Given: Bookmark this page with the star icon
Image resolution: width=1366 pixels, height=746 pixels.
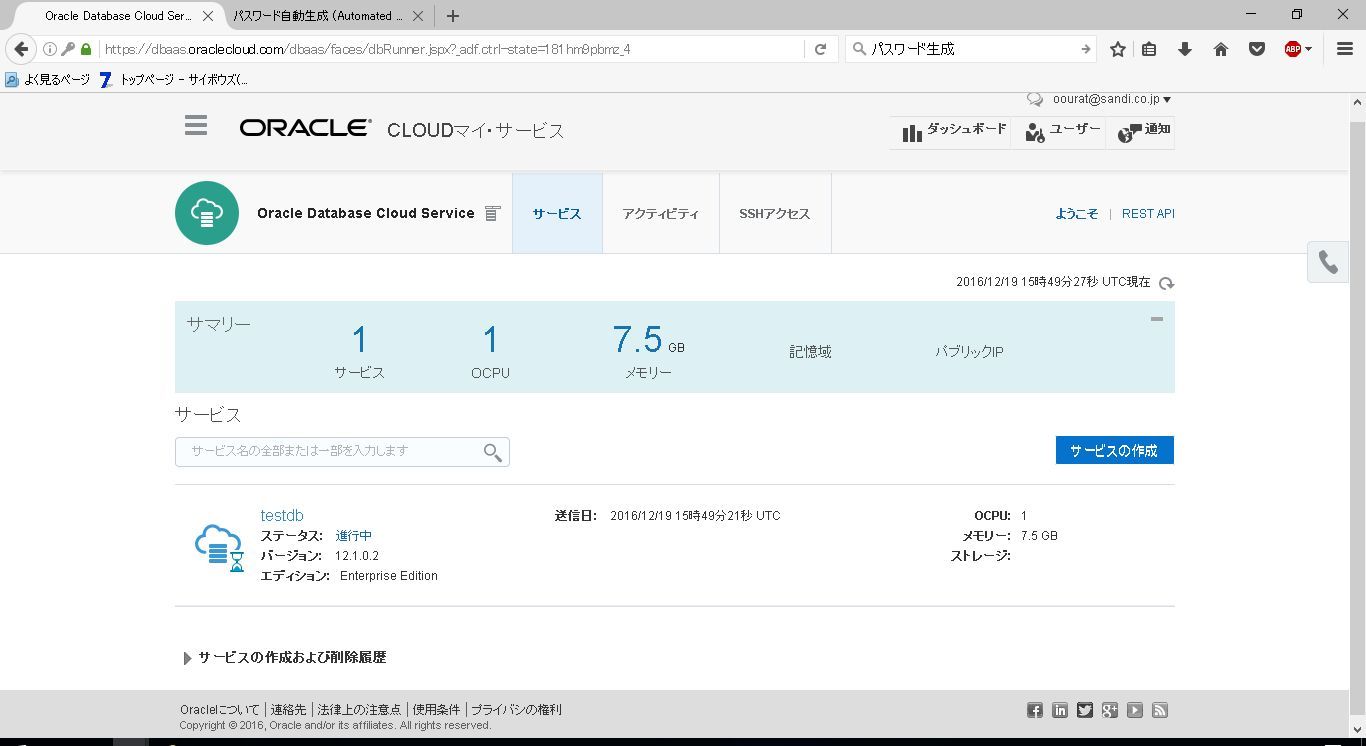Looking at the screenshot, I should [x=1118, y=49].
